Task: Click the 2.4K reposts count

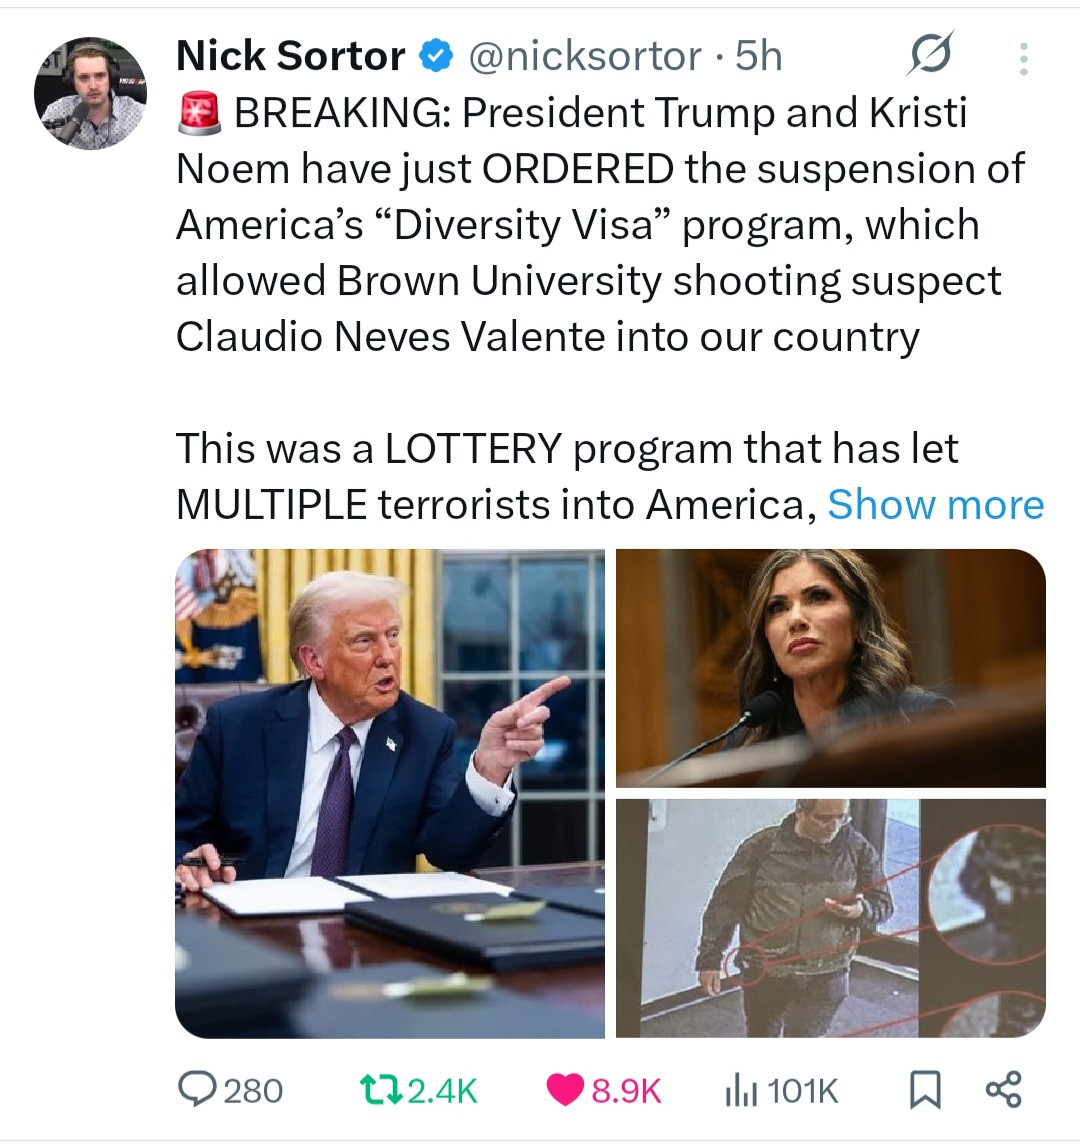Action: 442,1091
